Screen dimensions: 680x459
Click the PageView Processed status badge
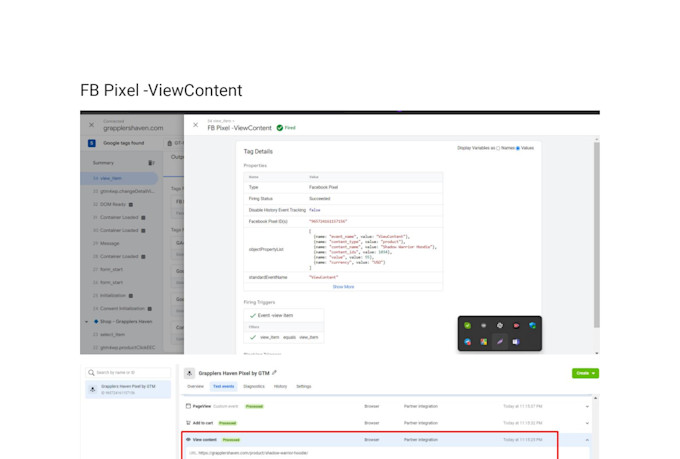(x=255, y=407)
